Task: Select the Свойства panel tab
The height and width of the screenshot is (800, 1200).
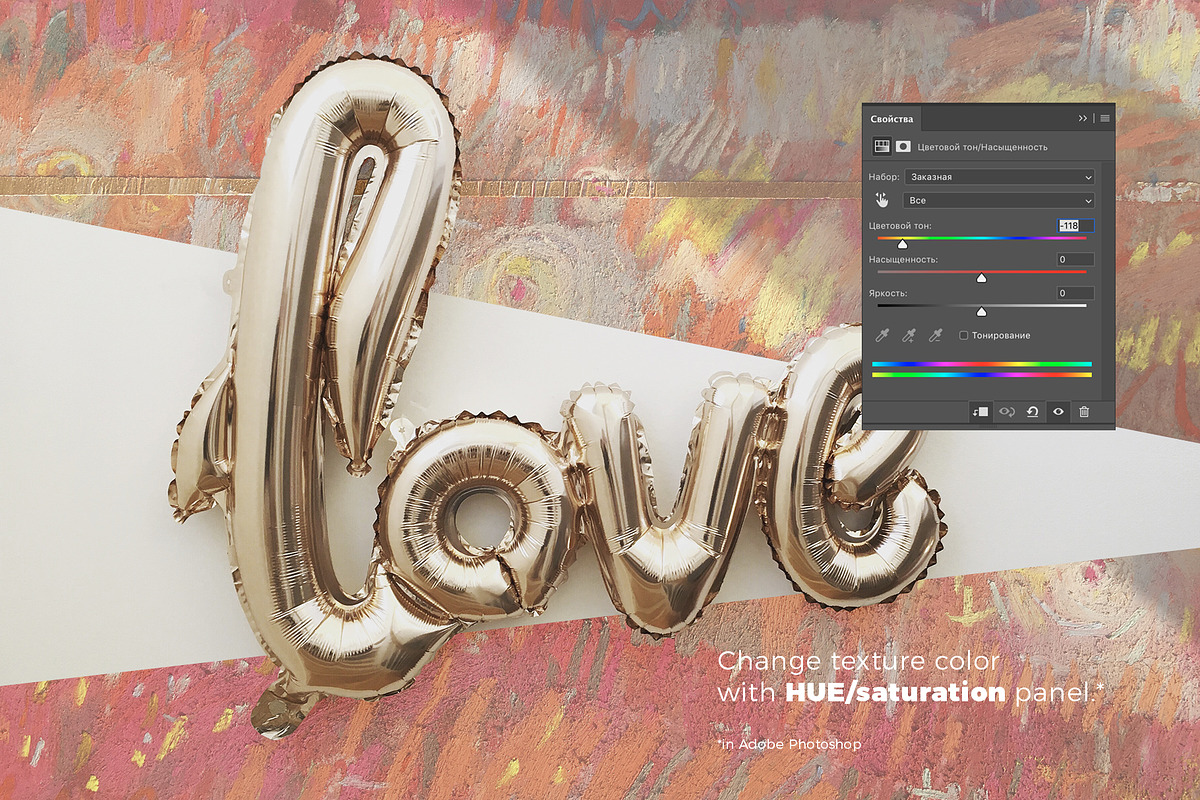Action: pos(891,119)
